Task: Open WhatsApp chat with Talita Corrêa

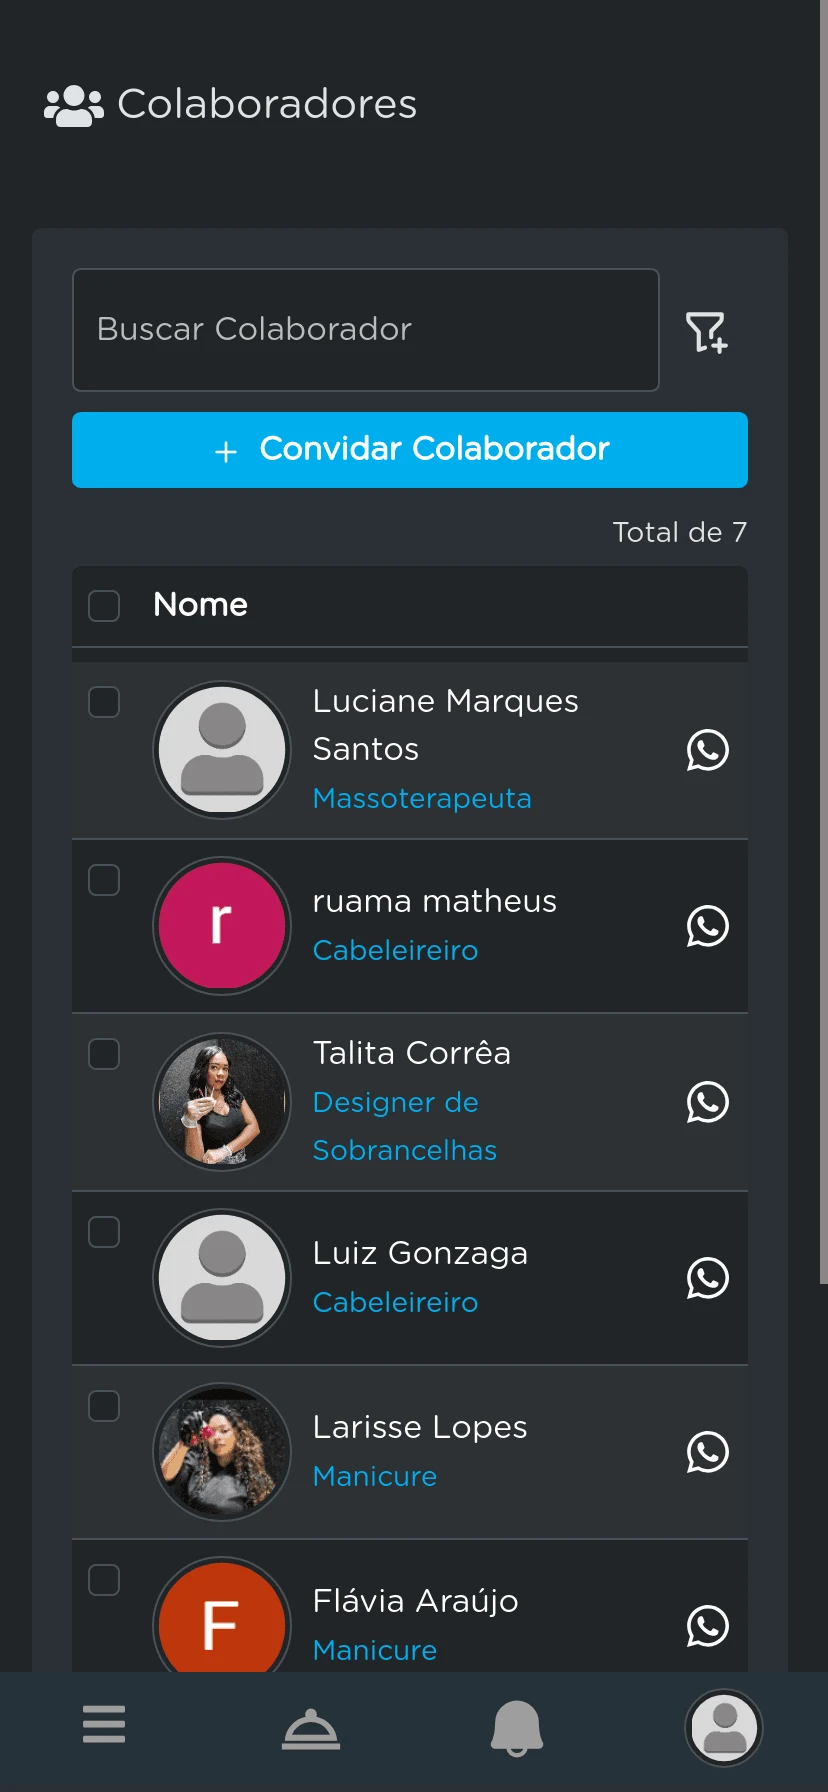Action: tap(708, 1102)
